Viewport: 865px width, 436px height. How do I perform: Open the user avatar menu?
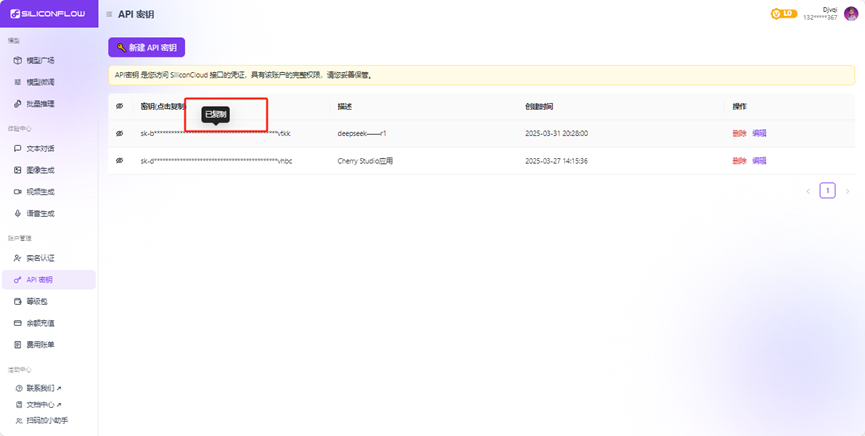point(851,13)
